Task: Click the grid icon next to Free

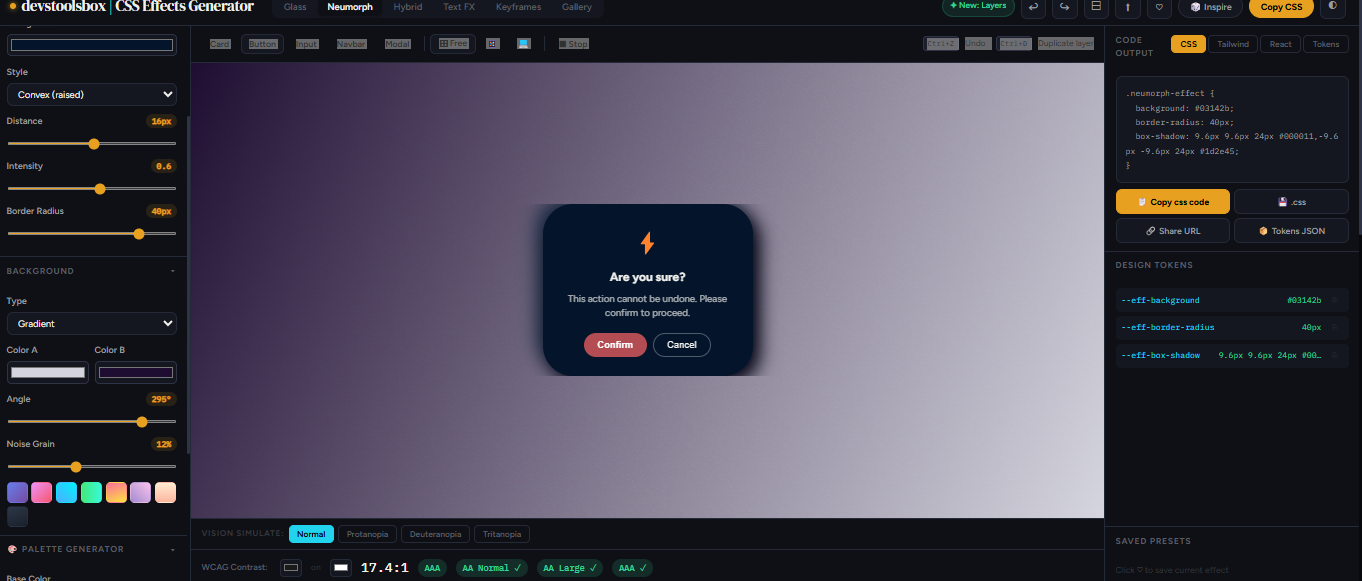Action: point(492,44)
